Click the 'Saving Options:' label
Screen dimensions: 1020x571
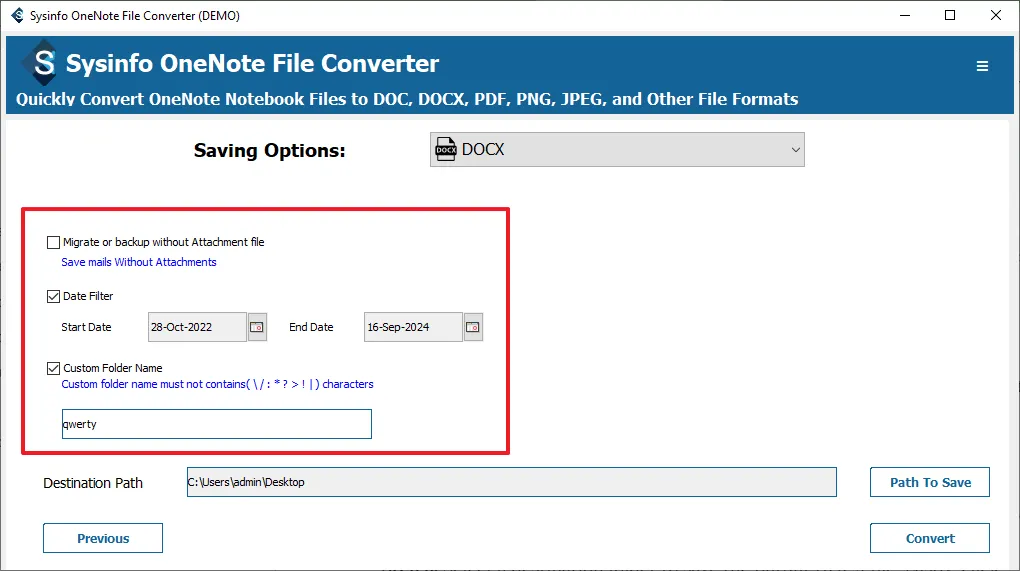[269, 150]
